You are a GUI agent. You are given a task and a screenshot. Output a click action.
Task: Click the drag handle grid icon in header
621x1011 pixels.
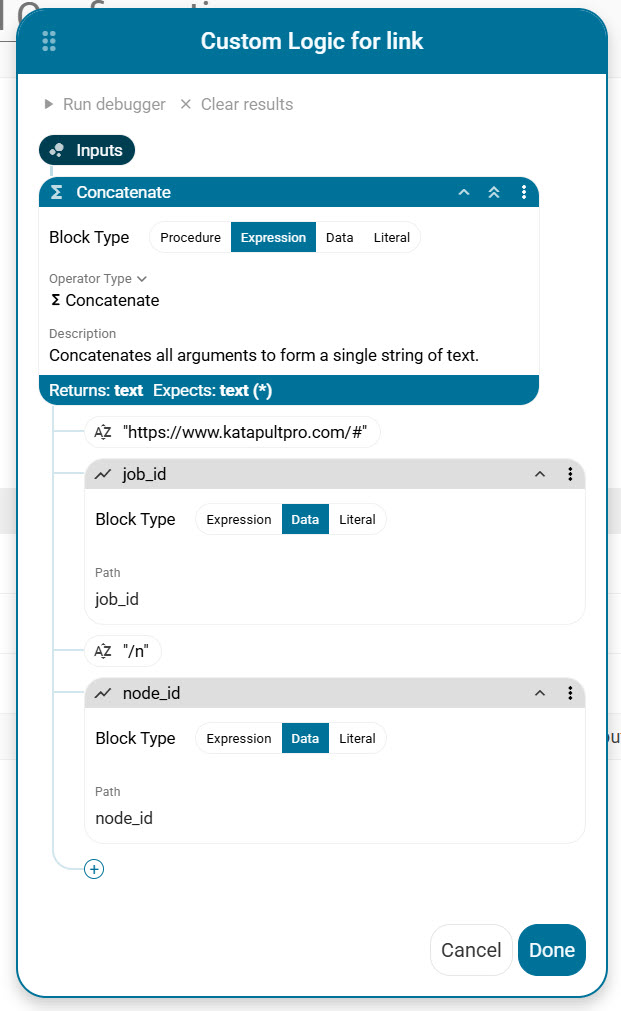coord(49,41)
